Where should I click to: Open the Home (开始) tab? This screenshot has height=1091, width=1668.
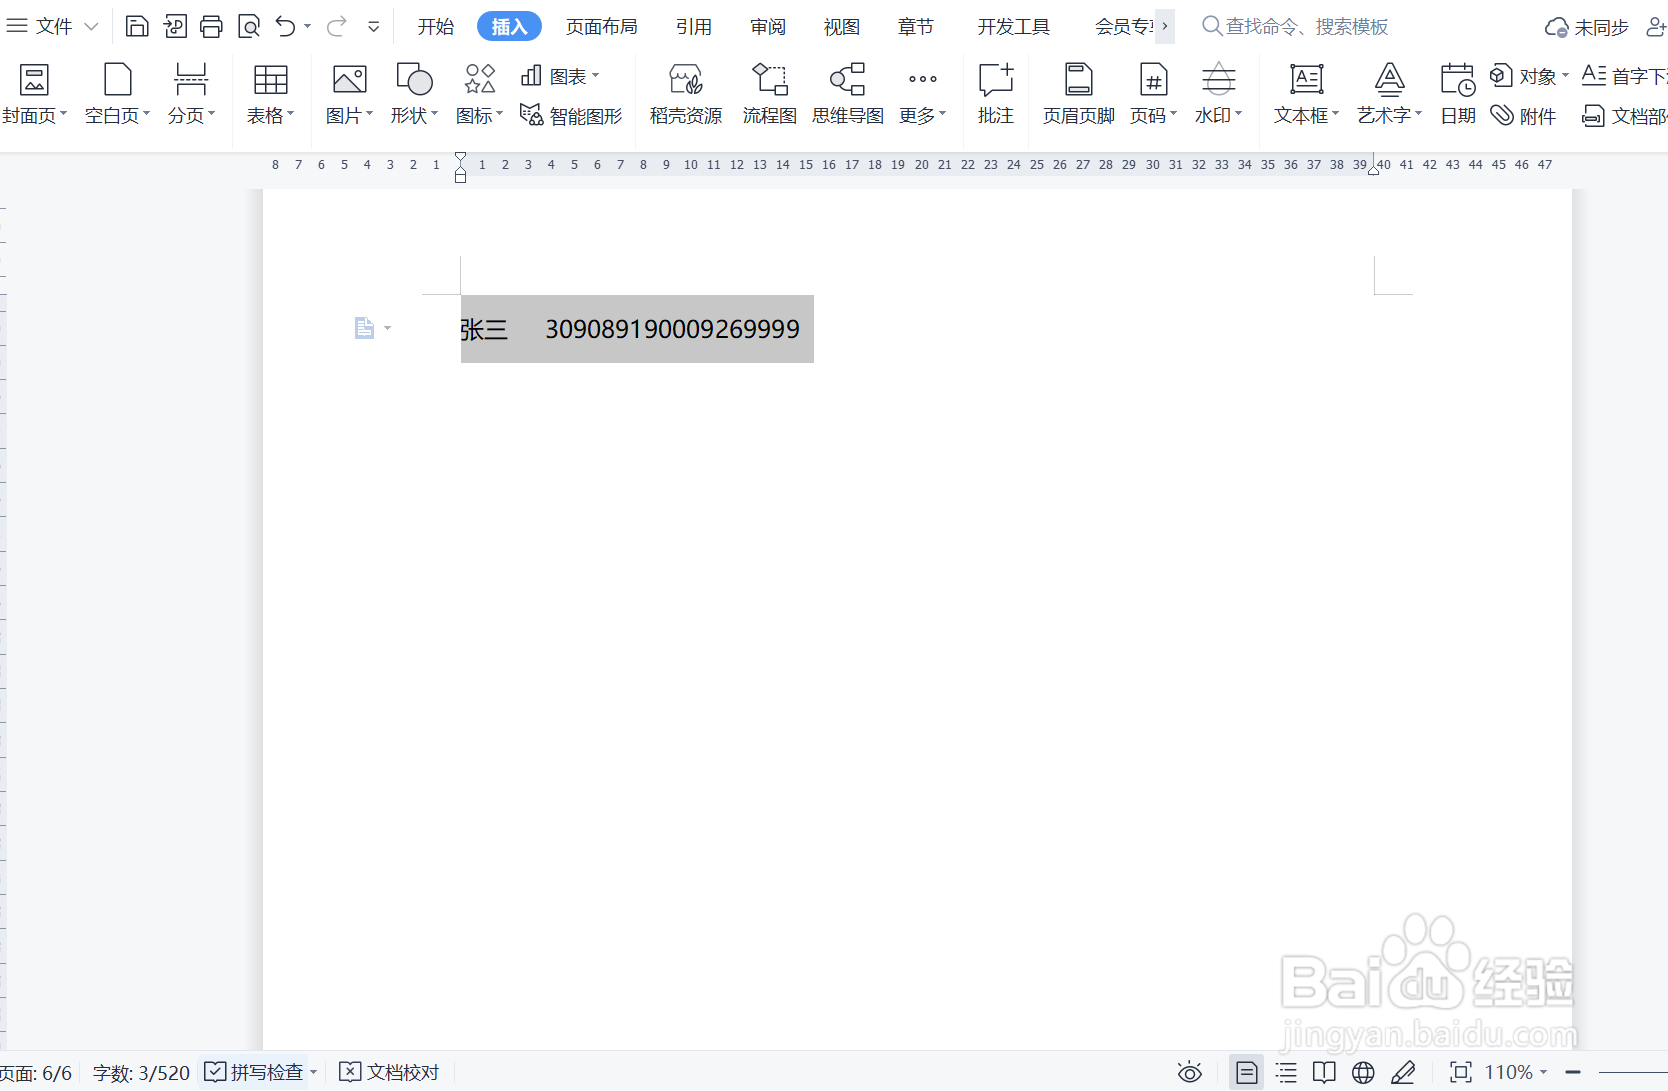point(436,27)
